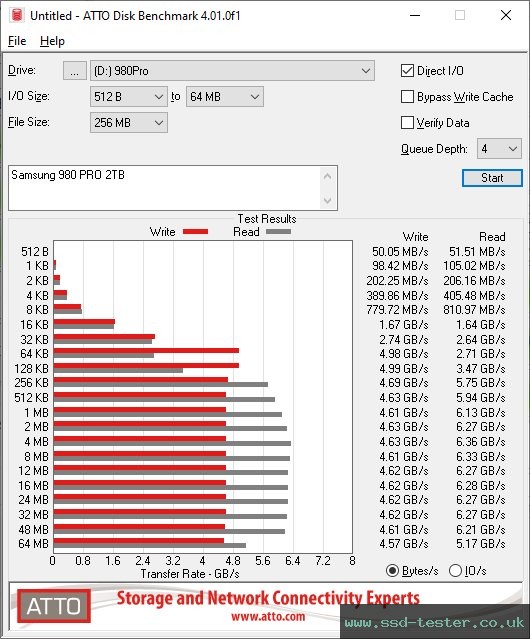Click the ATTO app icon in title bar
The width and height of the screenshot is (530, 639).
click(x=17, y=15)
